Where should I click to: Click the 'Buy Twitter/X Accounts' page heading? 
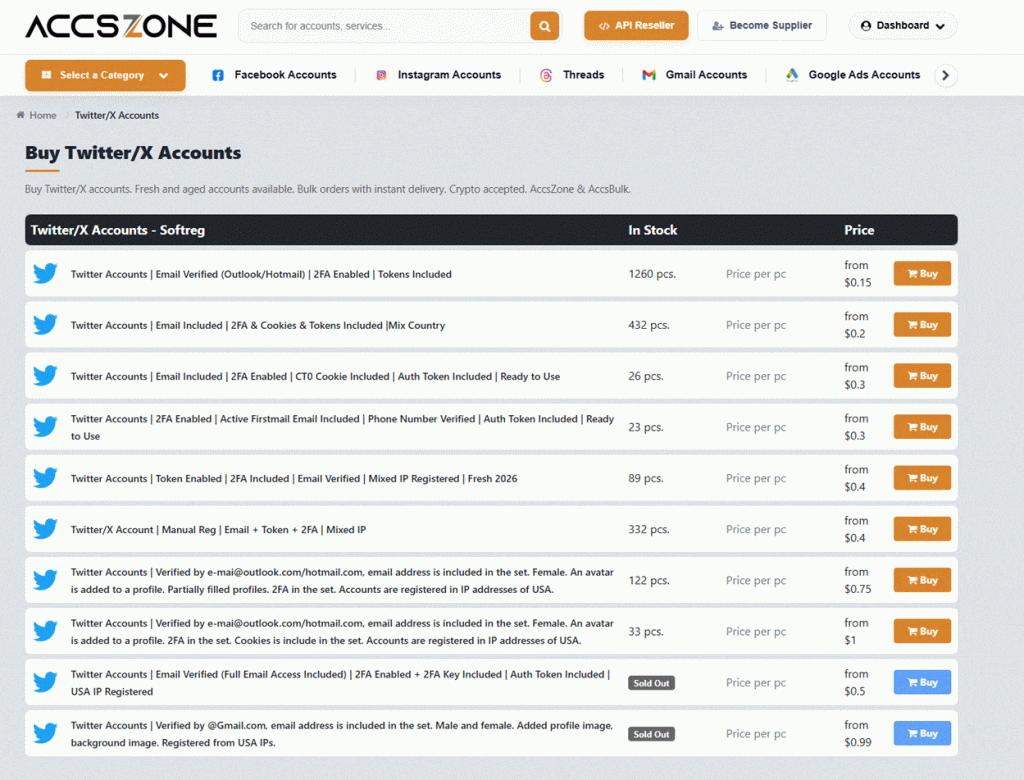[x=133, y=153]
